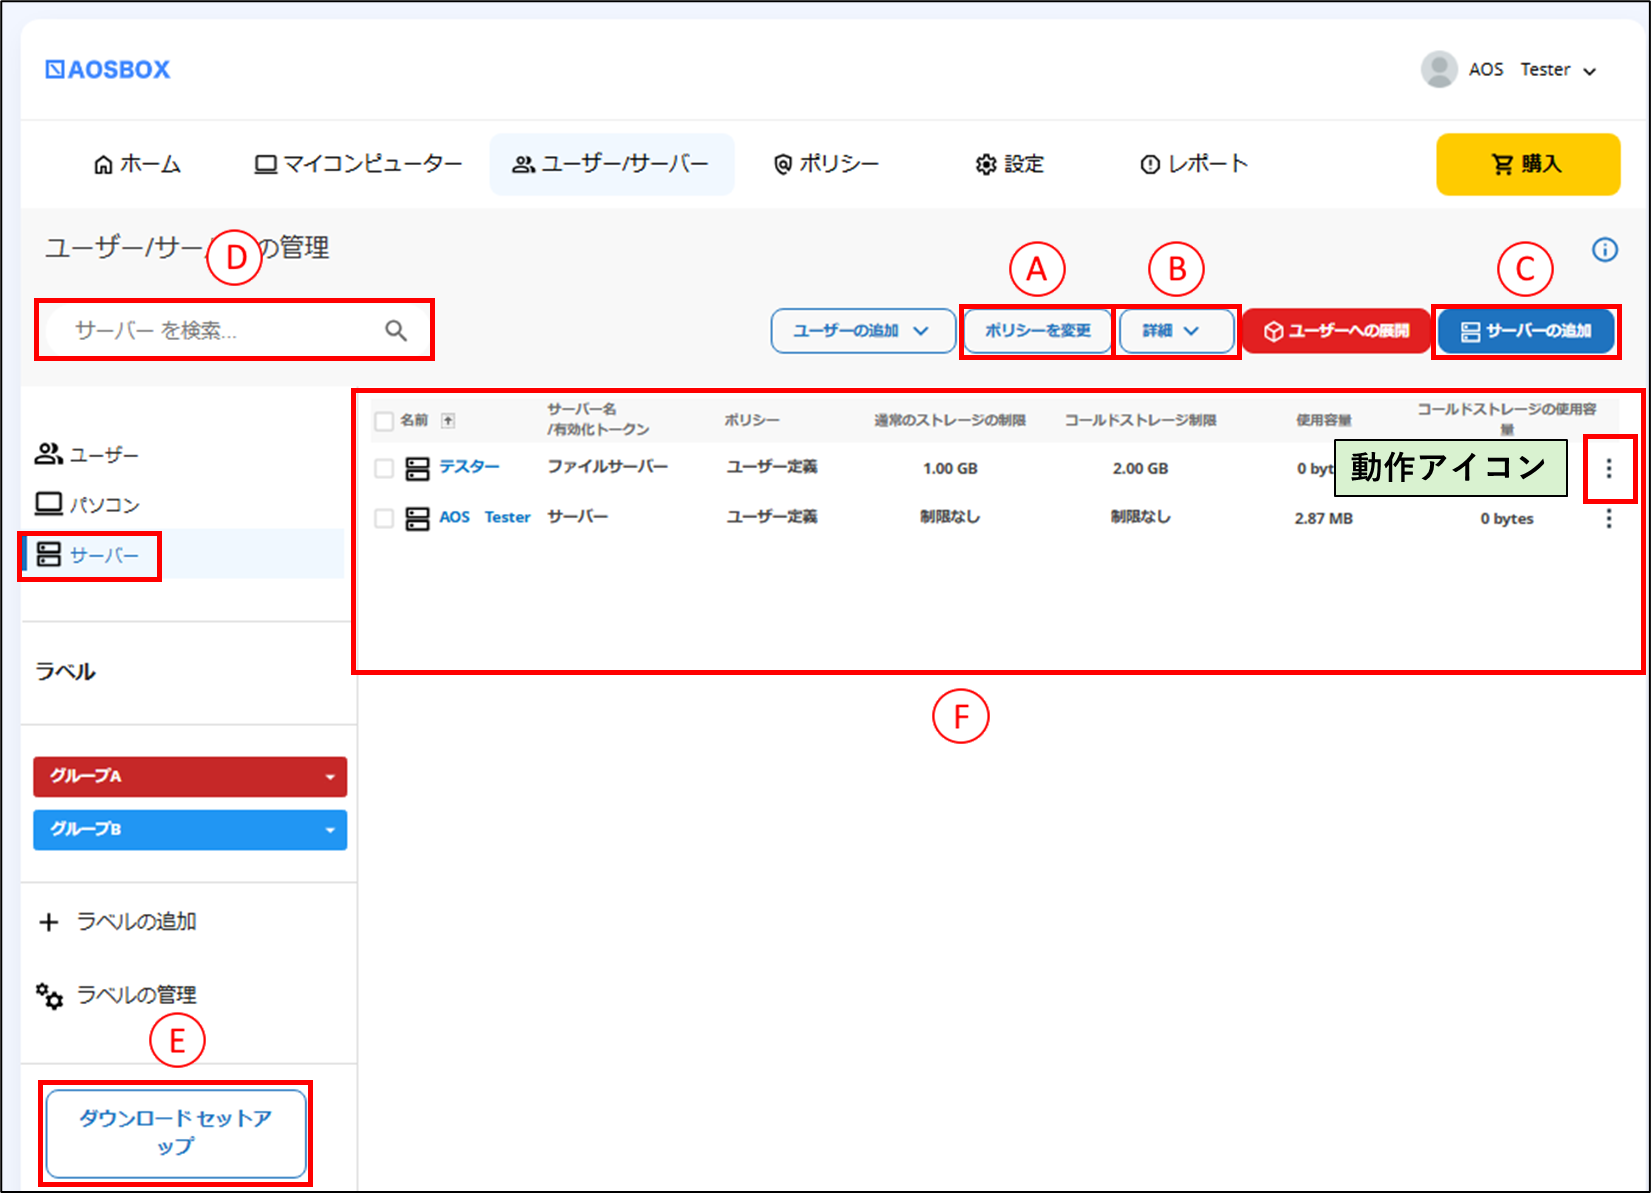Click the yellow 購入 button

1528,164
